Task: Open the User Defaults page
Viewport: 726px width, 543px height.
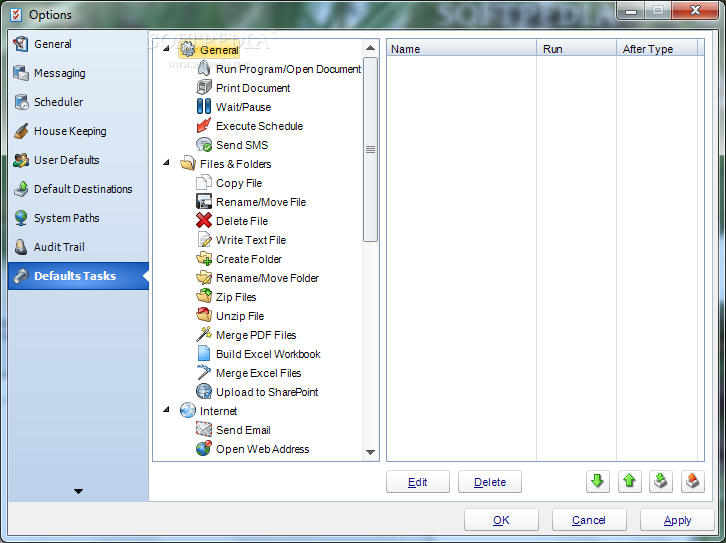Action: (78, 160)
